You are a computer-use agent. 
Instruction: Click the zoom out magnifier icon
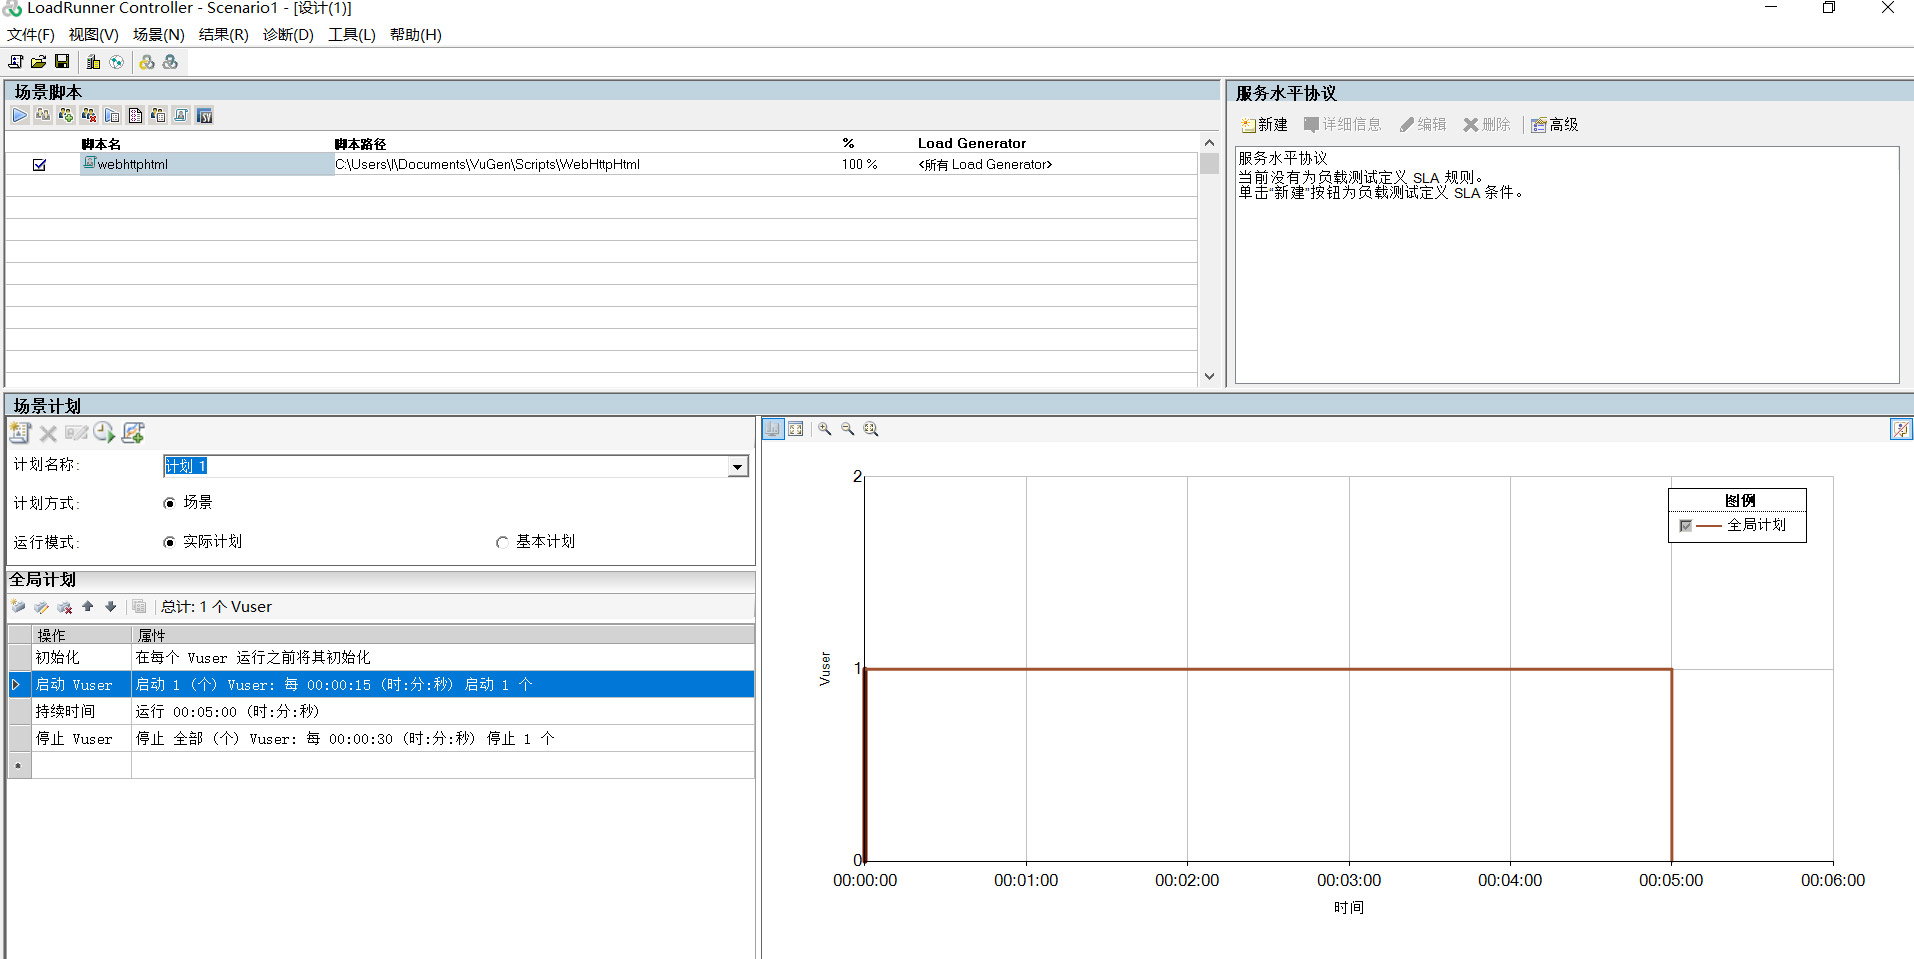pyautogui.click(x=847, y=428)
